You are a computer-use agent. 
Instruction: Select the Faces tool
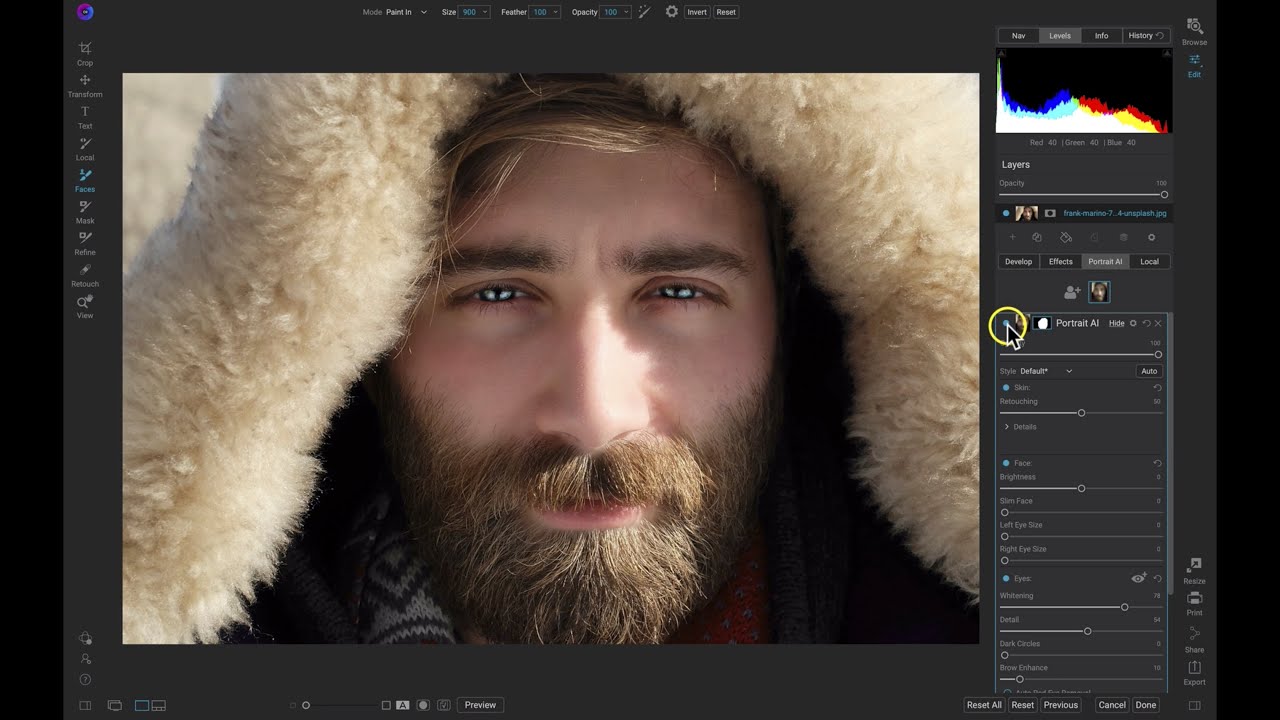coord(85,180)
